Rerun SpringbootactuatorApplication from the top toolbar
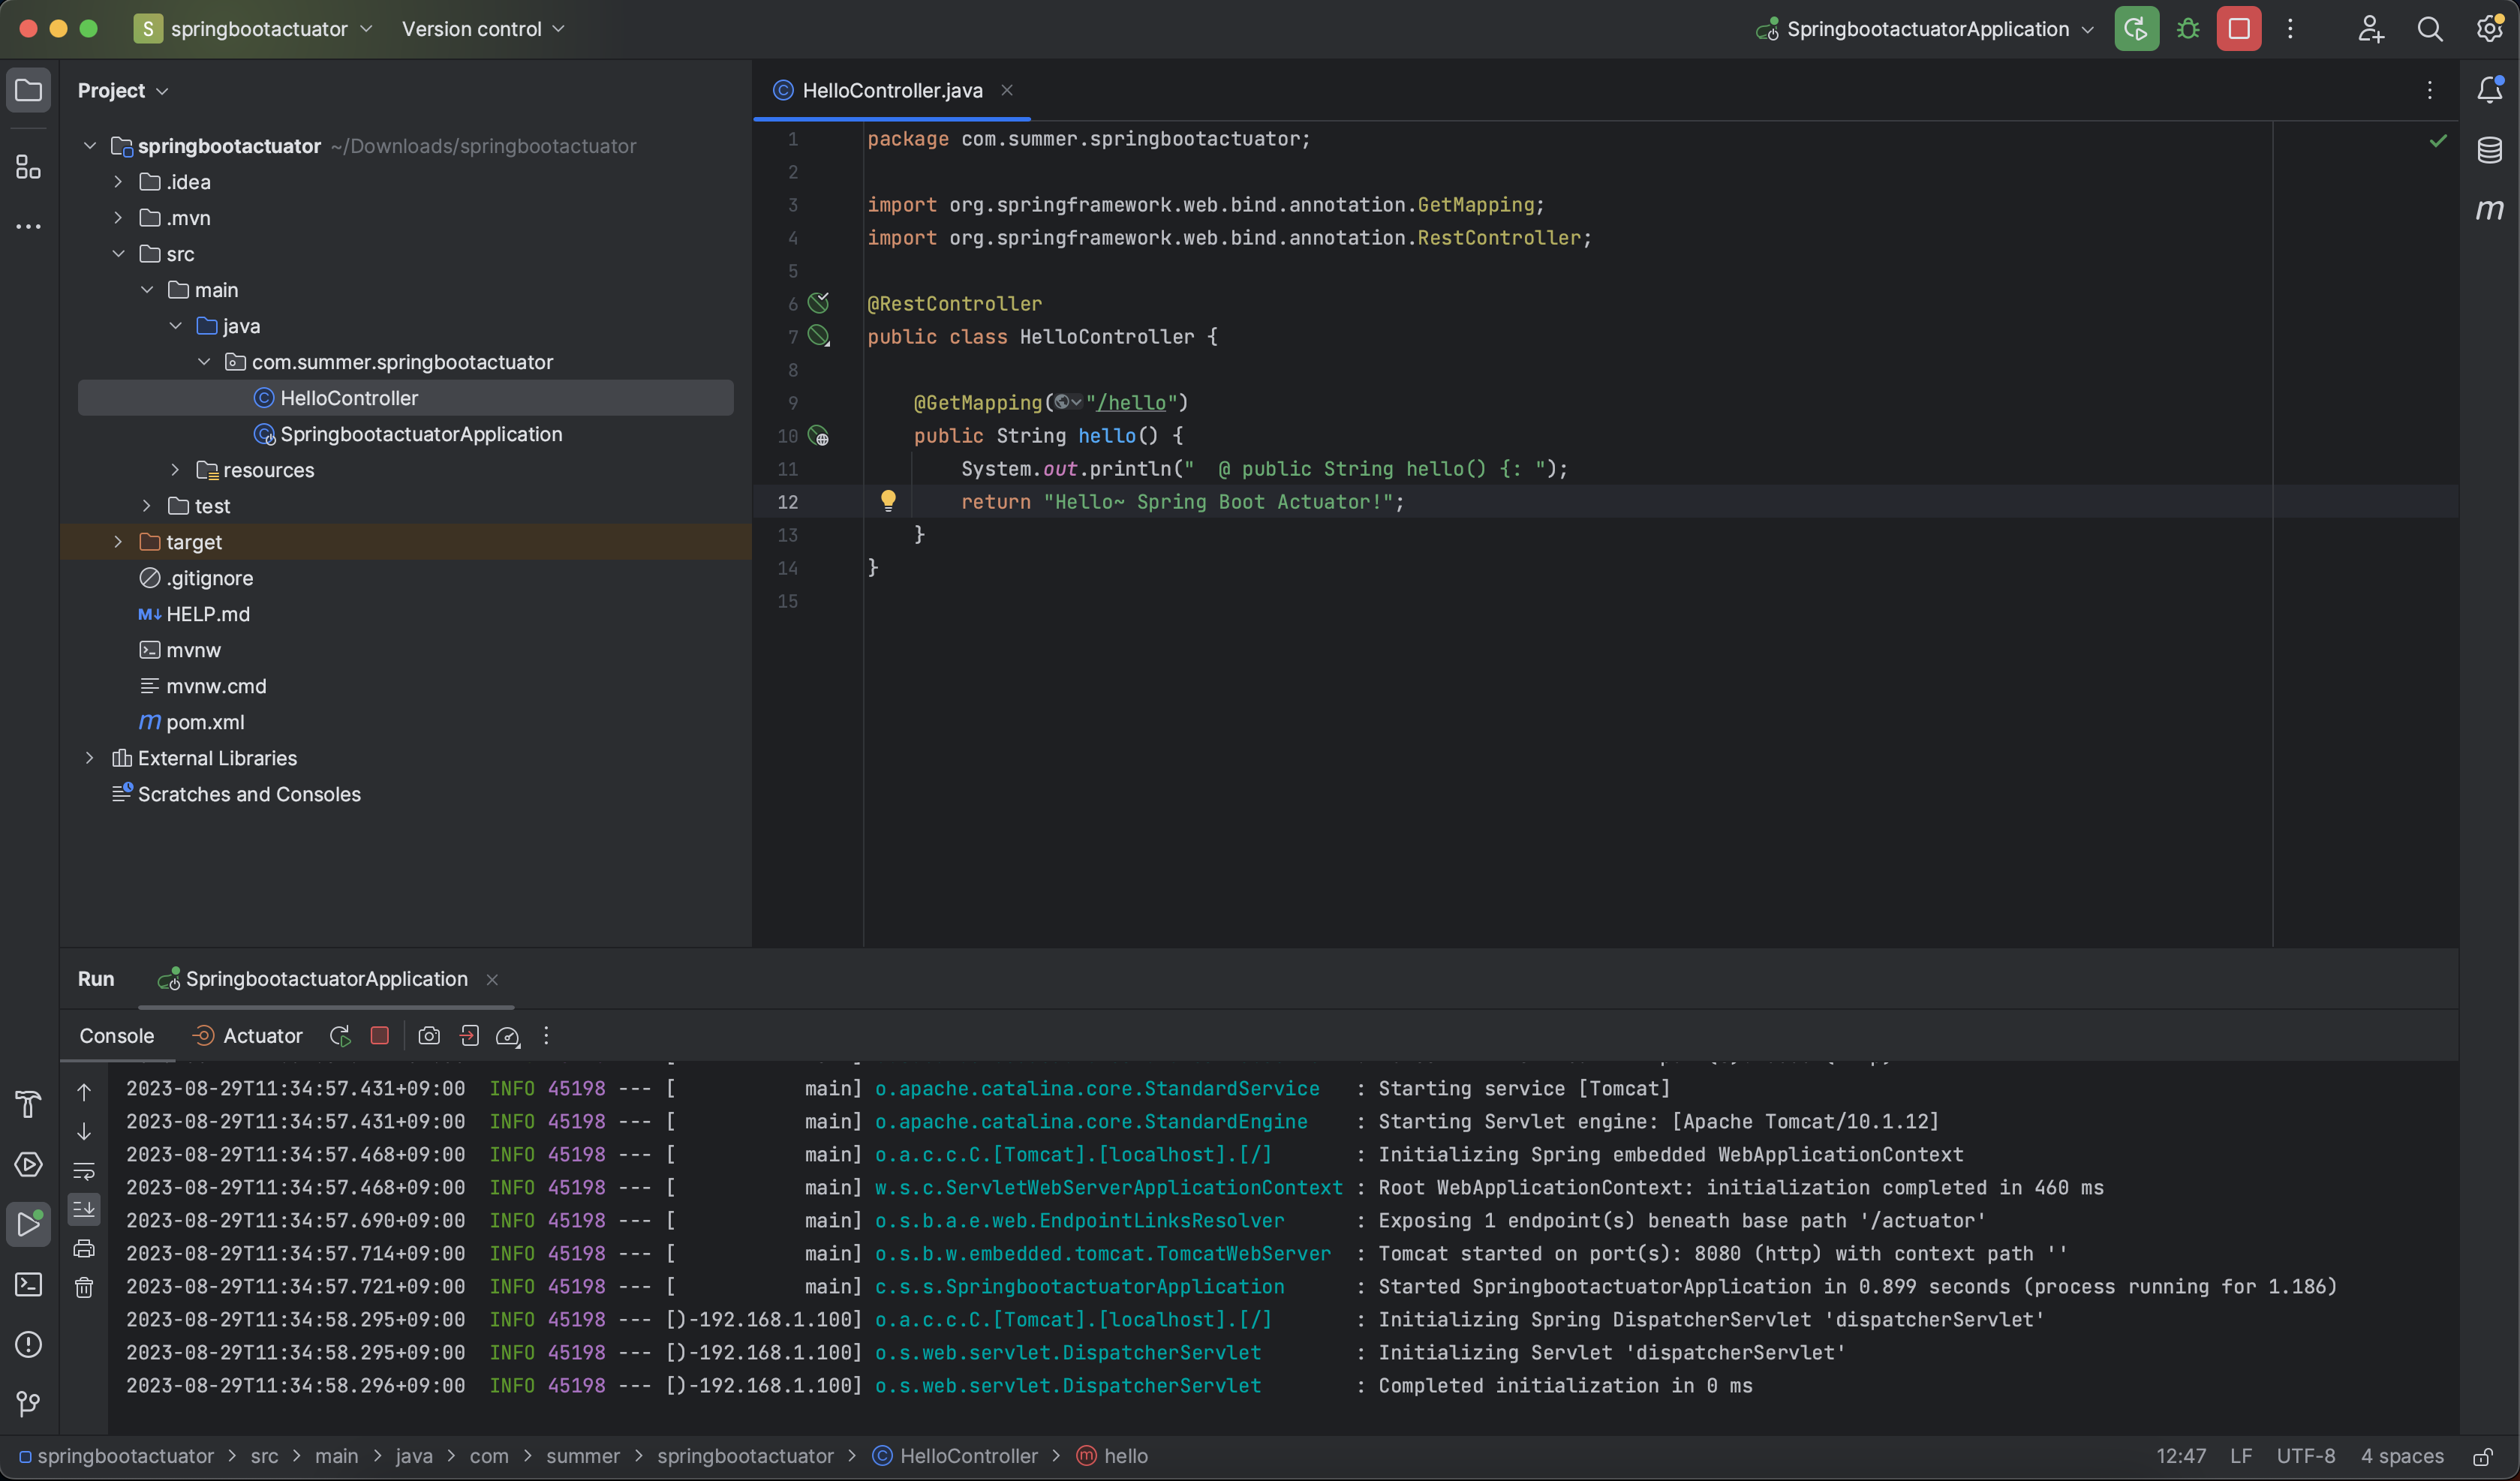 coord(2136,29)
